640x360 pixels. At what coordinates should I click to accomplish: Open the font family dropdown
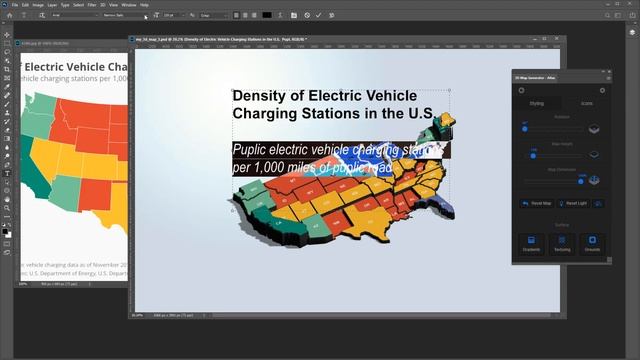tap(75, 15)
